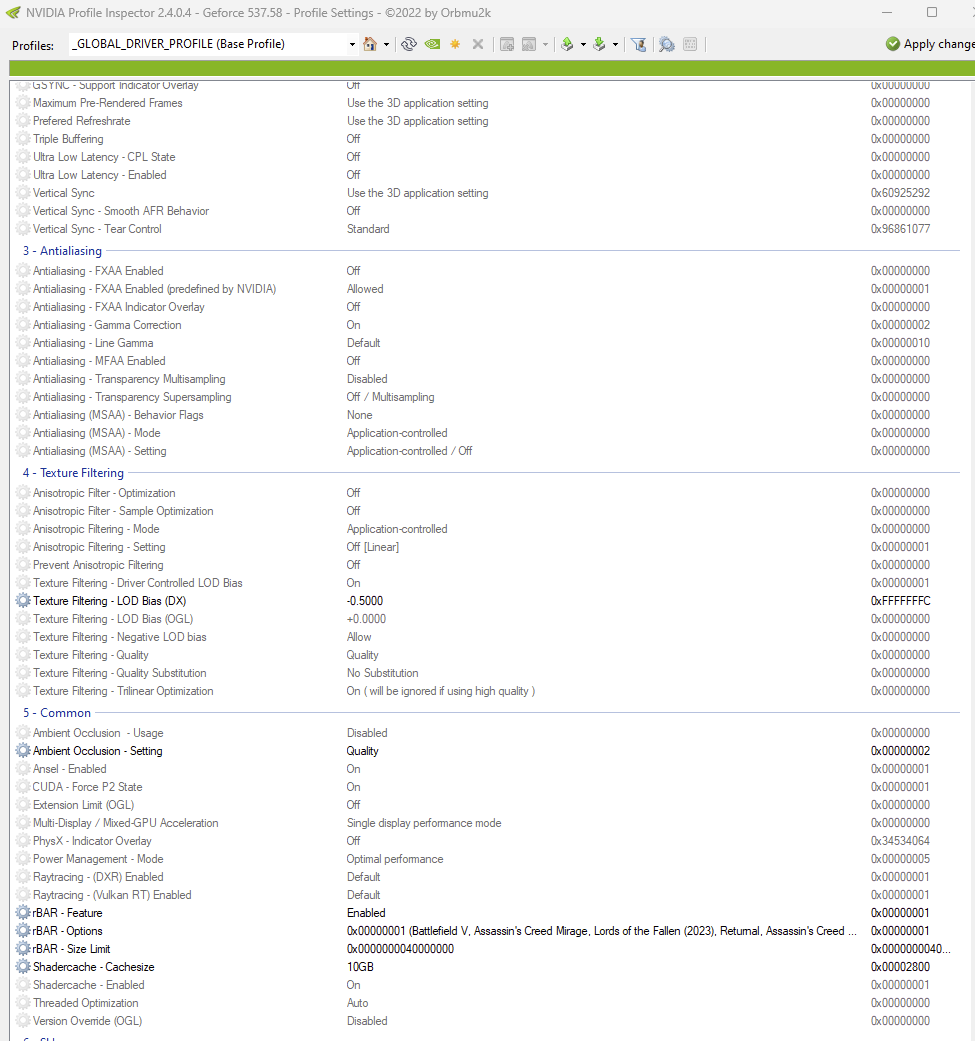Open the dropdown arrow beside the remove application icon
The width and height of the screenshot is (975, 1041).
pyautogui.click(x=546, y=44)
